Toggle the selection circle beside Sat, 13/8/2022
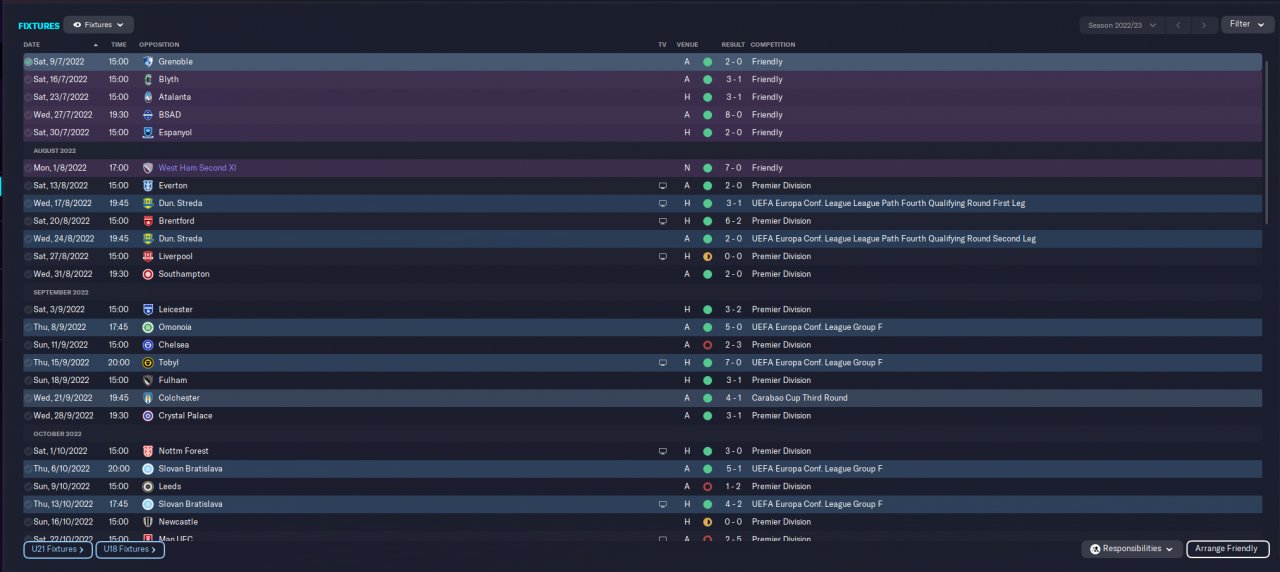This screenshot has height=572, width=1280. 28,186
